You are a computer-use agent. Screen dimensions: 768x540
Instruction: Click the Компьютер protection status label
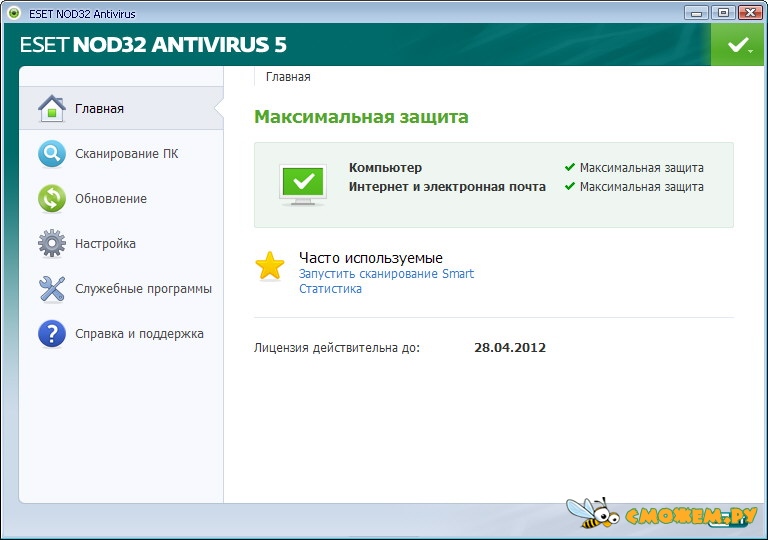pos(385,168)
